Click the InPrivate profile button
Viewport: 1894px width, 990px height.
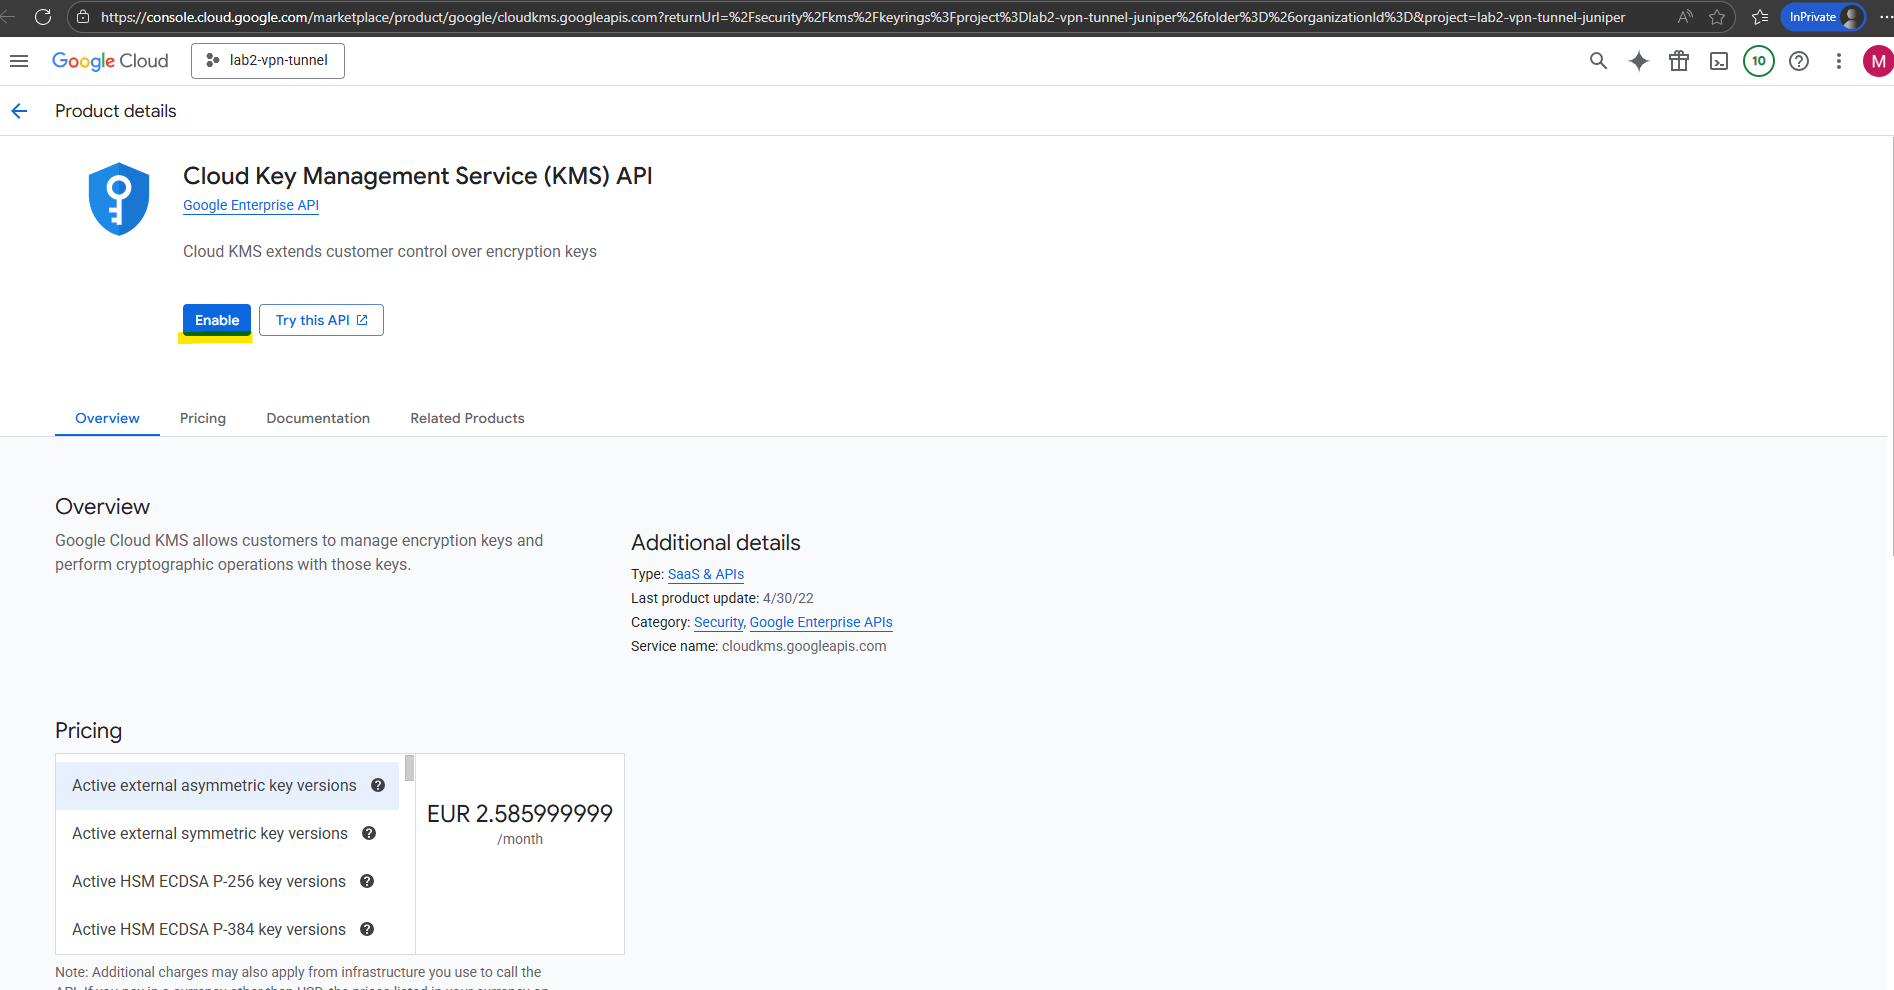click(1823, 17)
